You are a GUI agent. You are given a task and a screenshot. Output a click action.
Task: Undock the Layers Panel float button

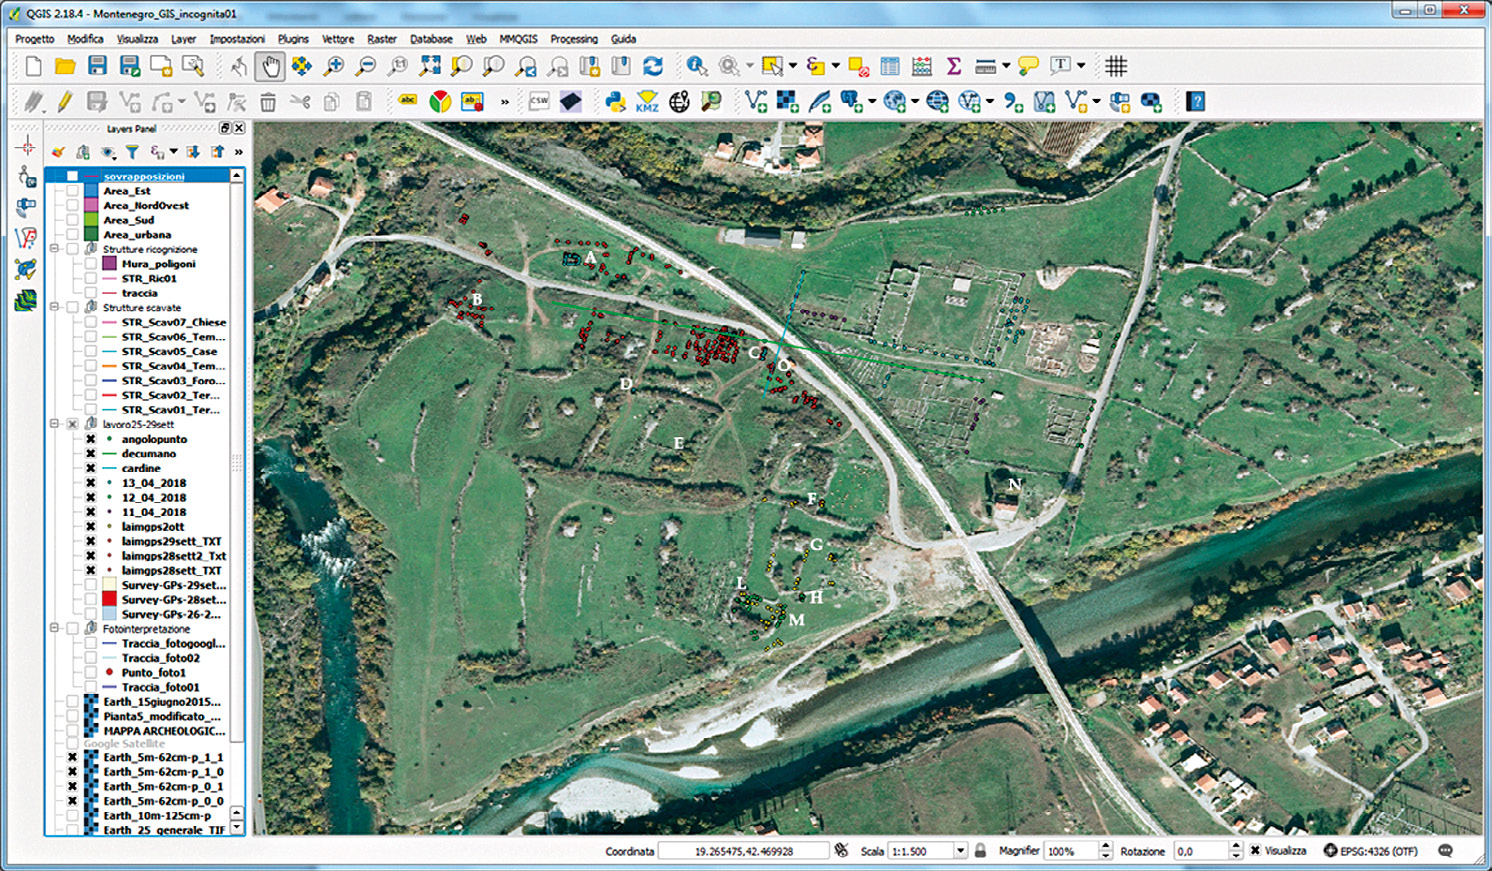(x=225, y=128)
